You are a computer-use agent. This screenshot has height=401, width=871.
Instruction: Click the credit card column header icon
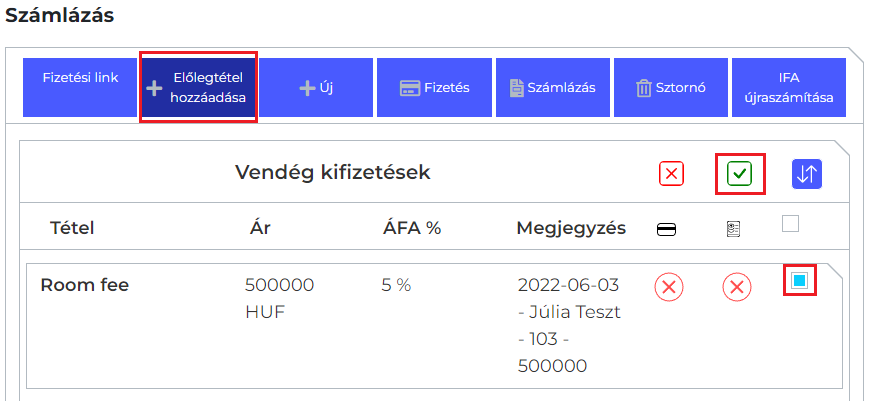pyautogui.click(x=666, y=229)
